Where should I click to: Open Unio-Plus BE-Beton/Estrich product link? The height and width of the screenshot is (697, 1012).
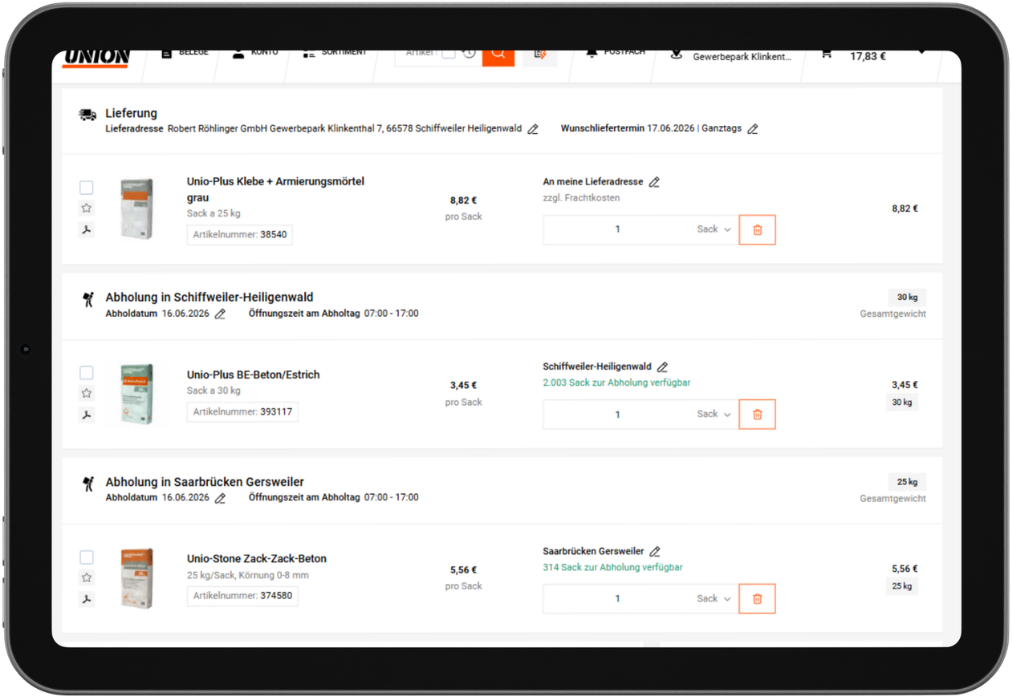point(253,374)
